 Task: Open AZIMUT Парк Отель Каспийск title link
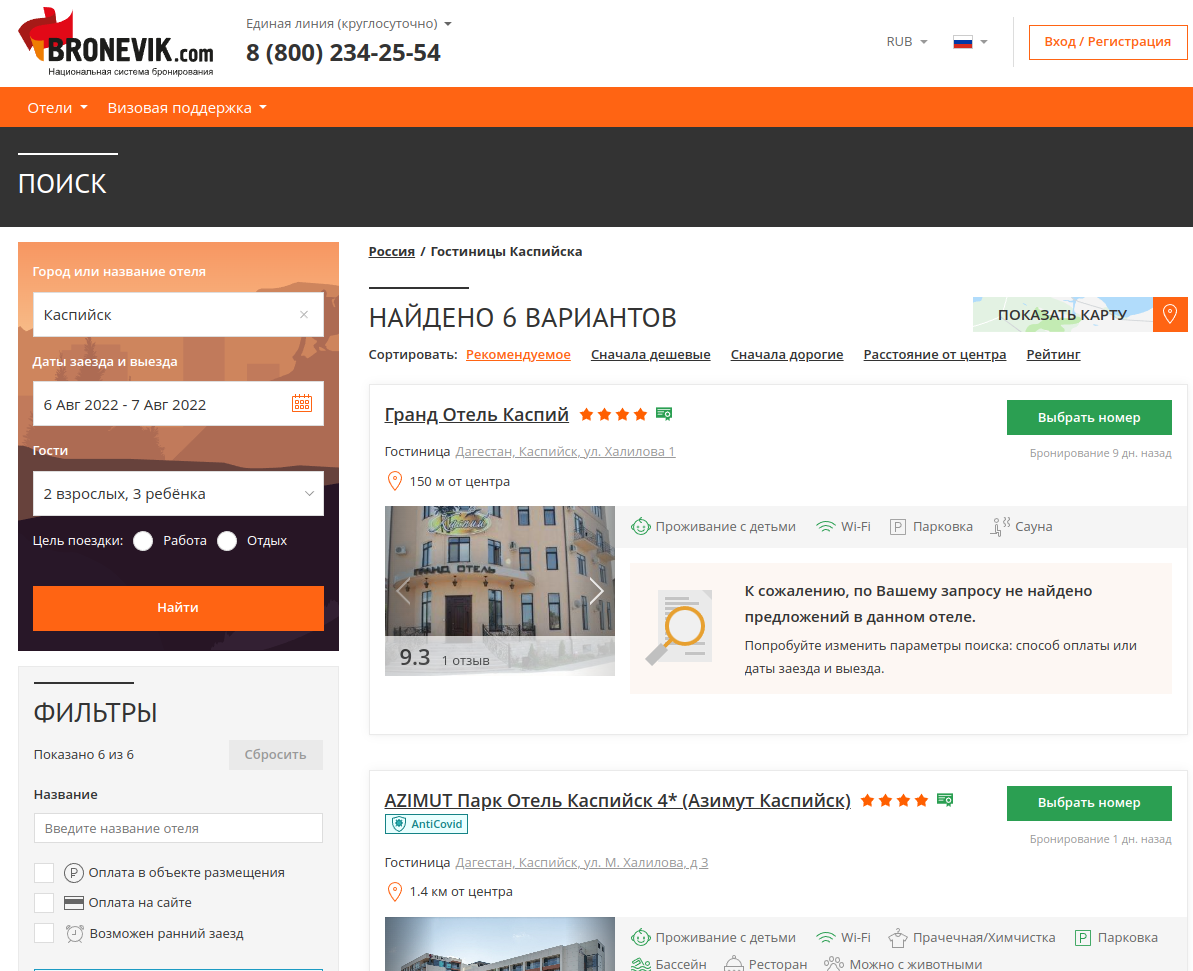[x=617, y=801]
